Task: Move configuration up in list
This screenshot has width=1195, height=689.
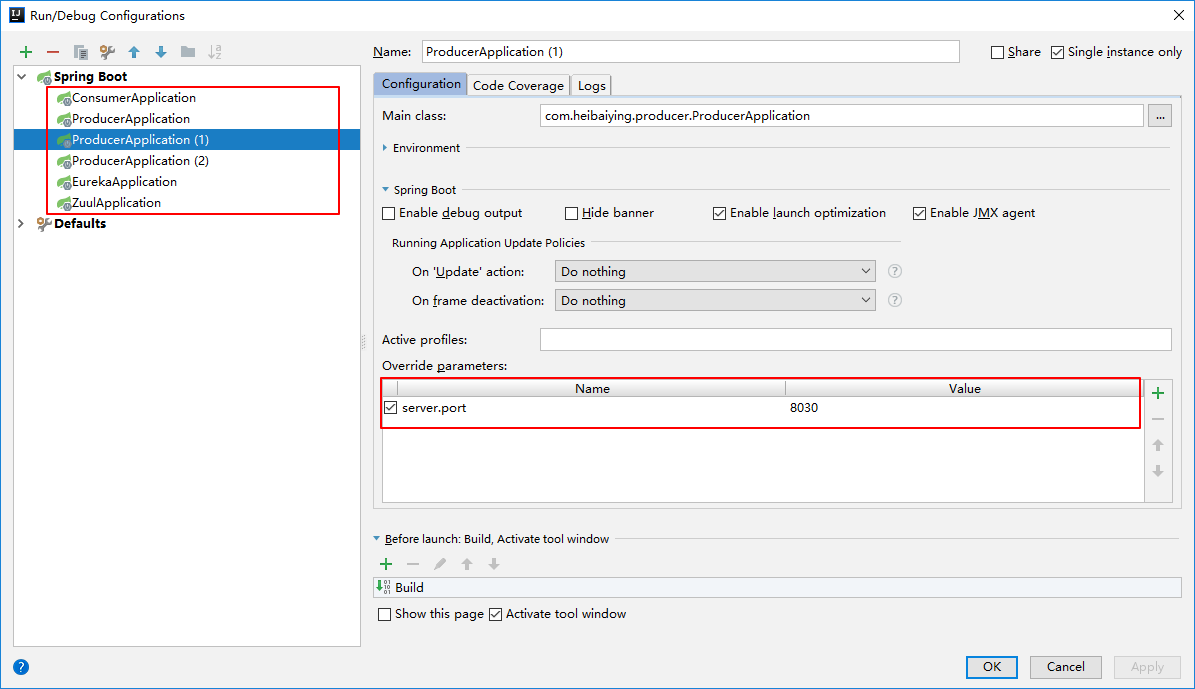Action: (134, 52)
